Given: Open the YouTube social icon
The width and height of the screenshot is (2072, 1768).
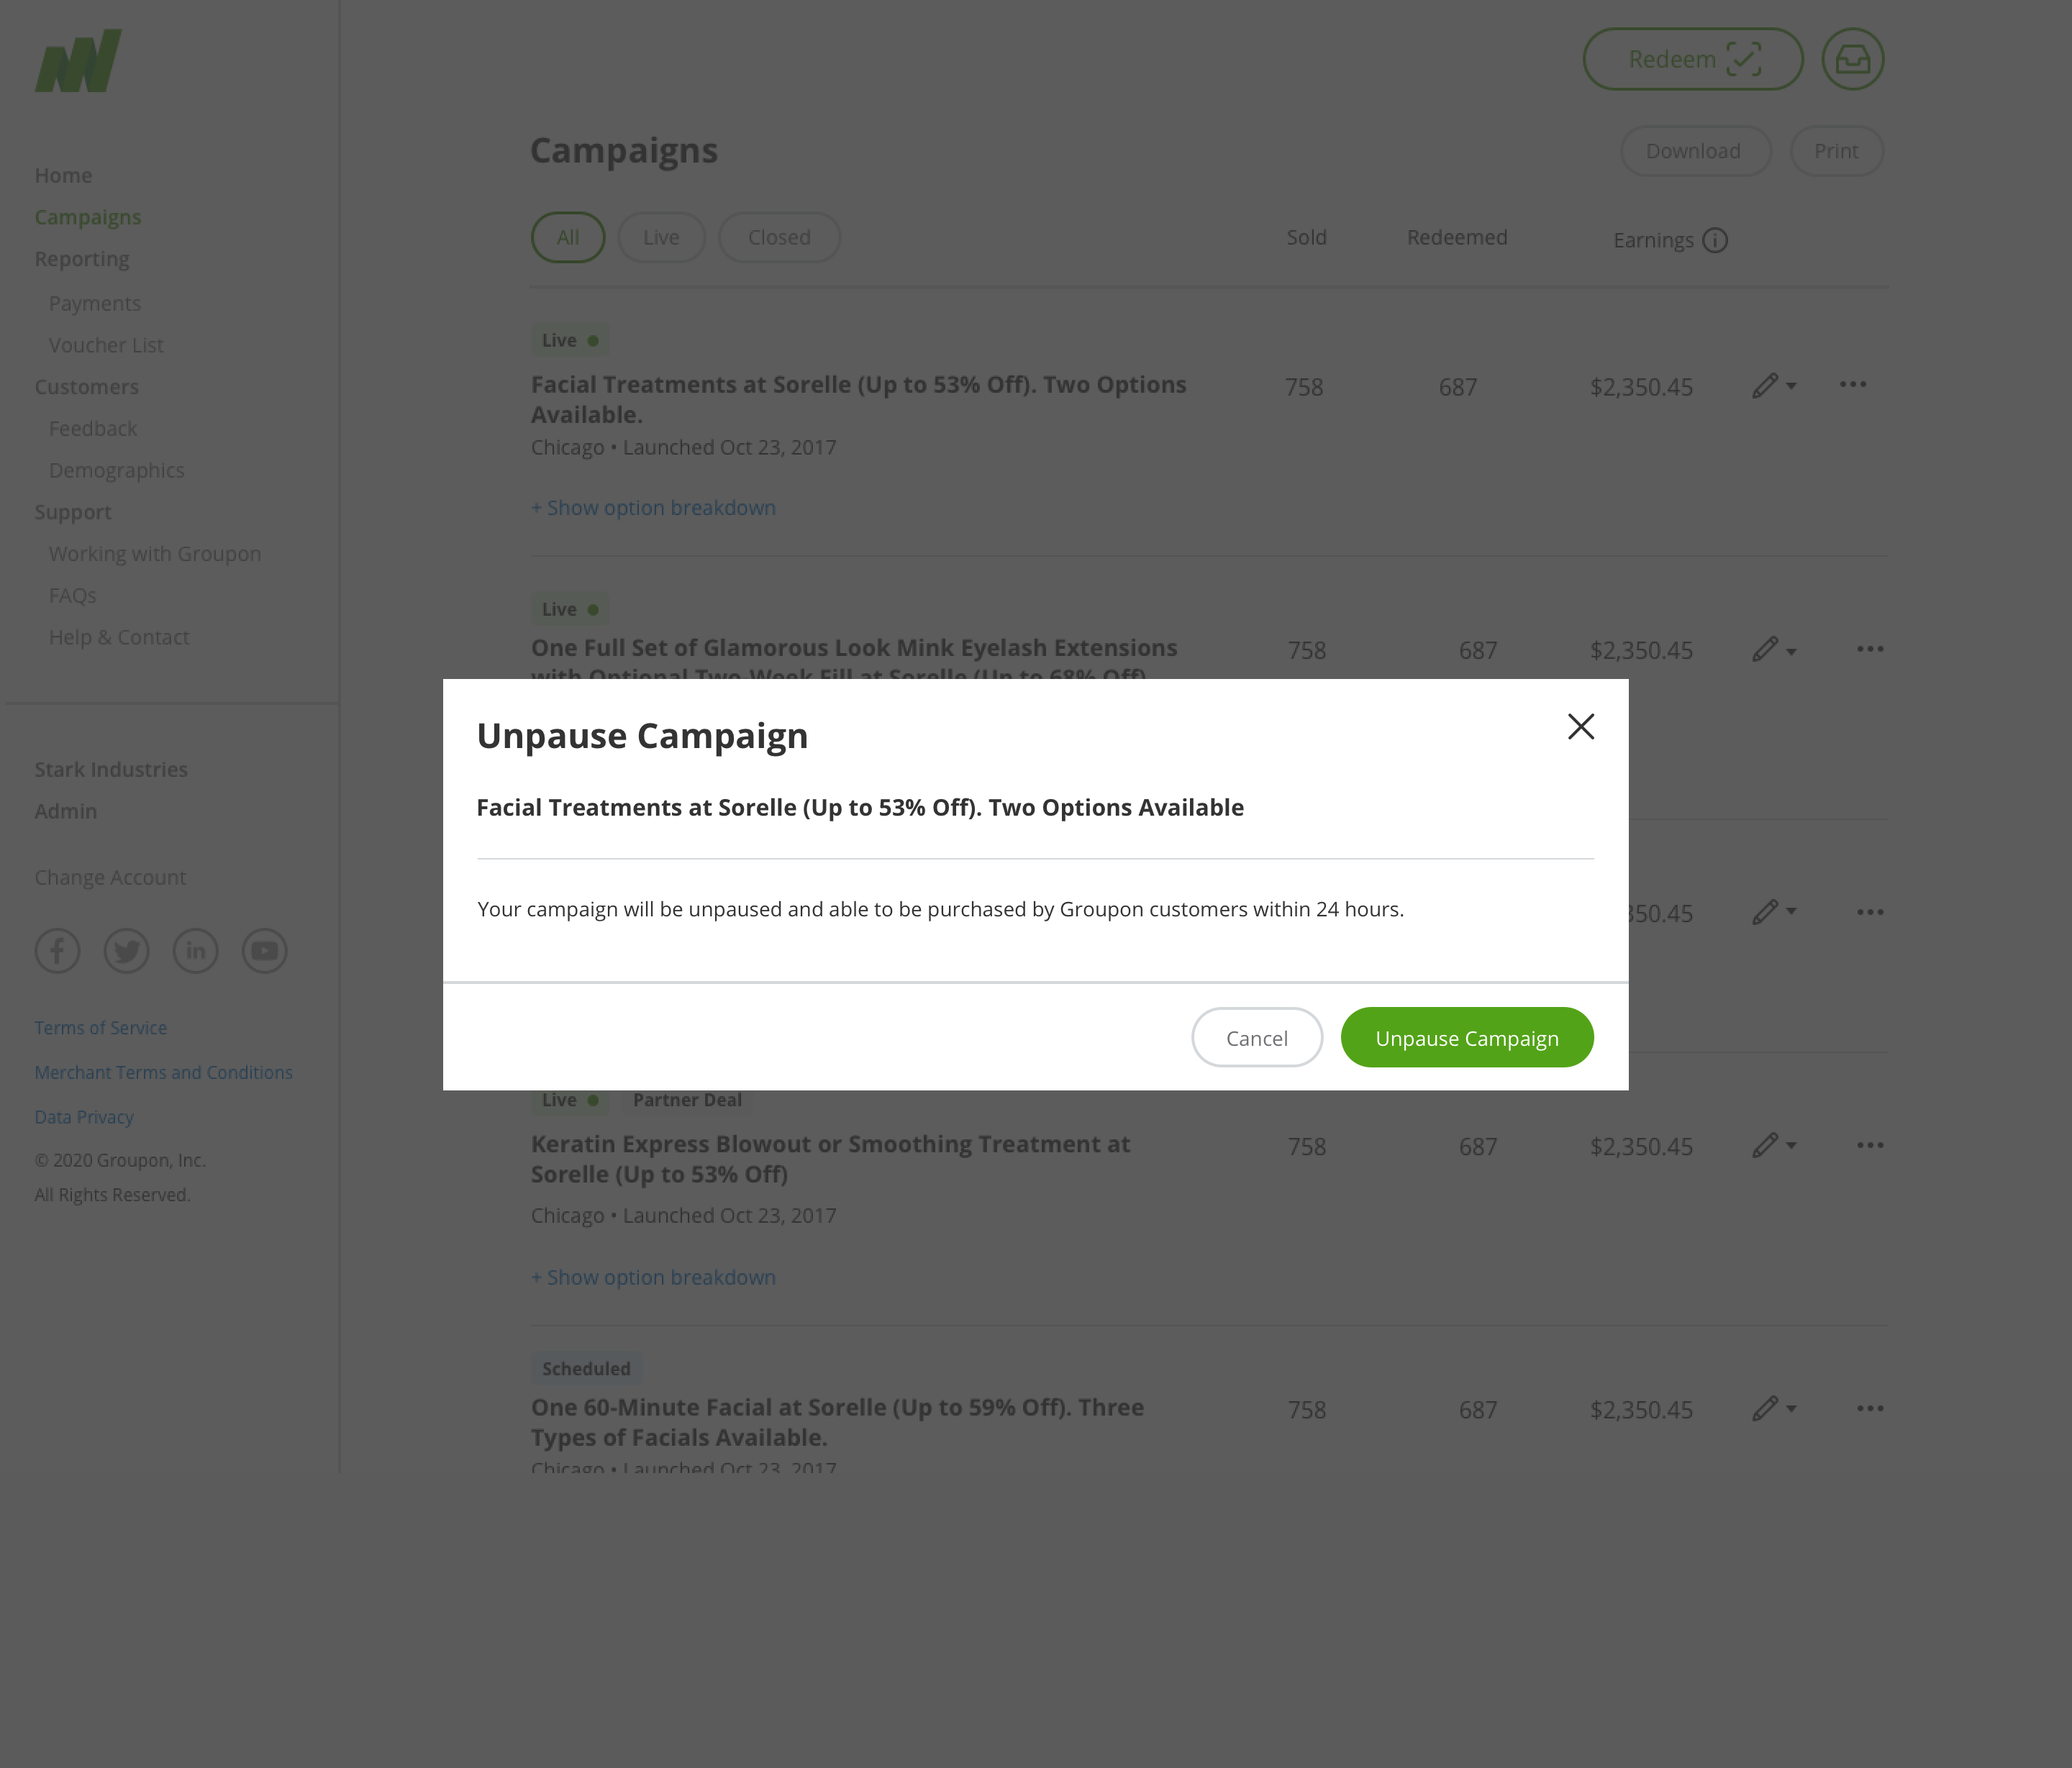Looking at the screenshot, I should click(x=265, y=950).
